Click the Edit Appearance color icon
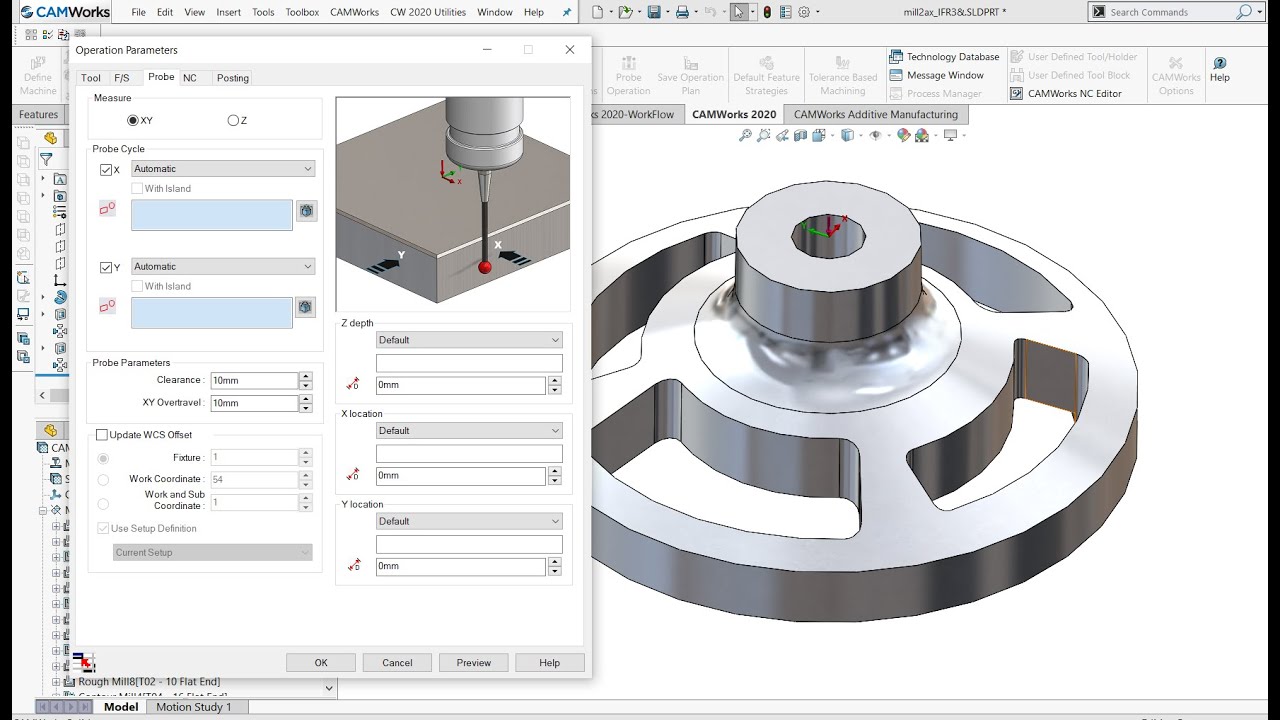Viewport: 1280px width, 720px height. (x=904, y=135)
